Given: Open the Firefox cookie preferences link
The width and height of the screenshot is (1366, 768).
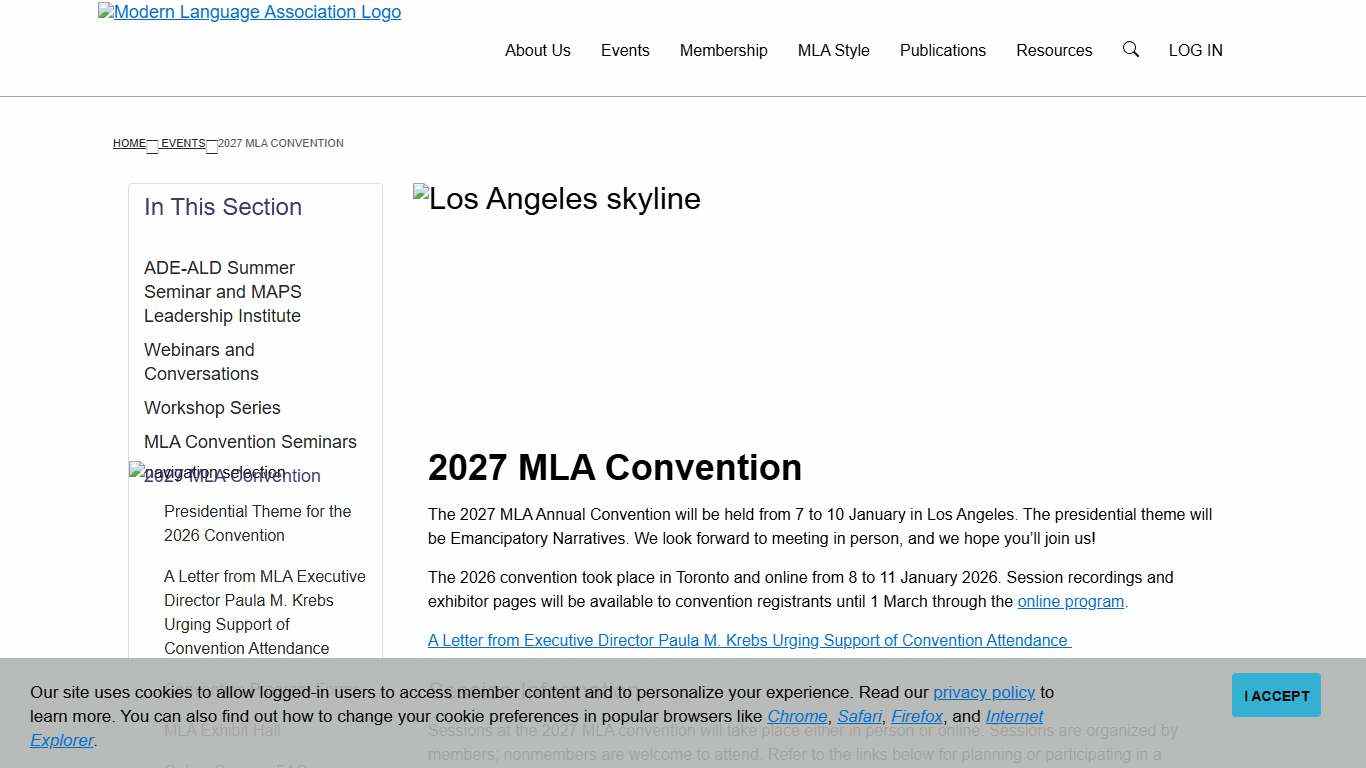Looking at the screenshot, I should [916, 716].
